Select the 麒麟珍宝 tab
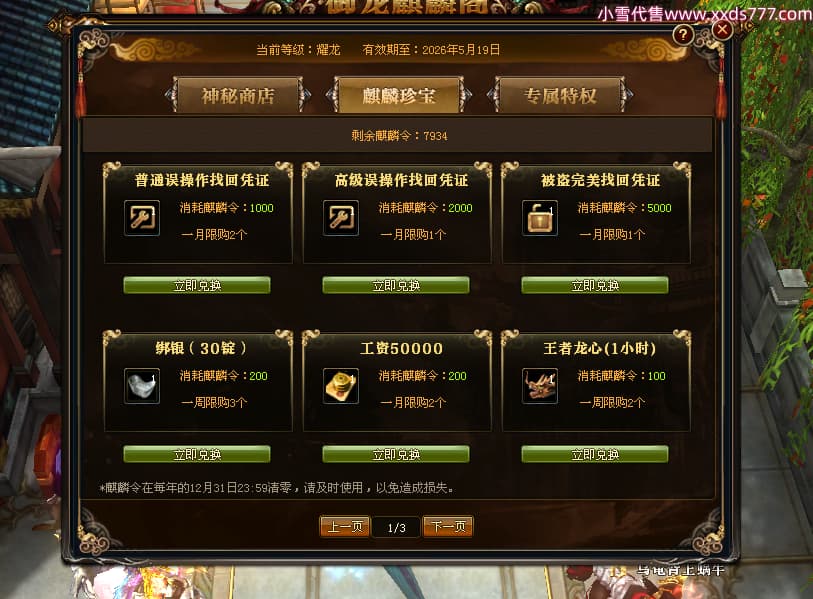813x599 pixels. 399,95
